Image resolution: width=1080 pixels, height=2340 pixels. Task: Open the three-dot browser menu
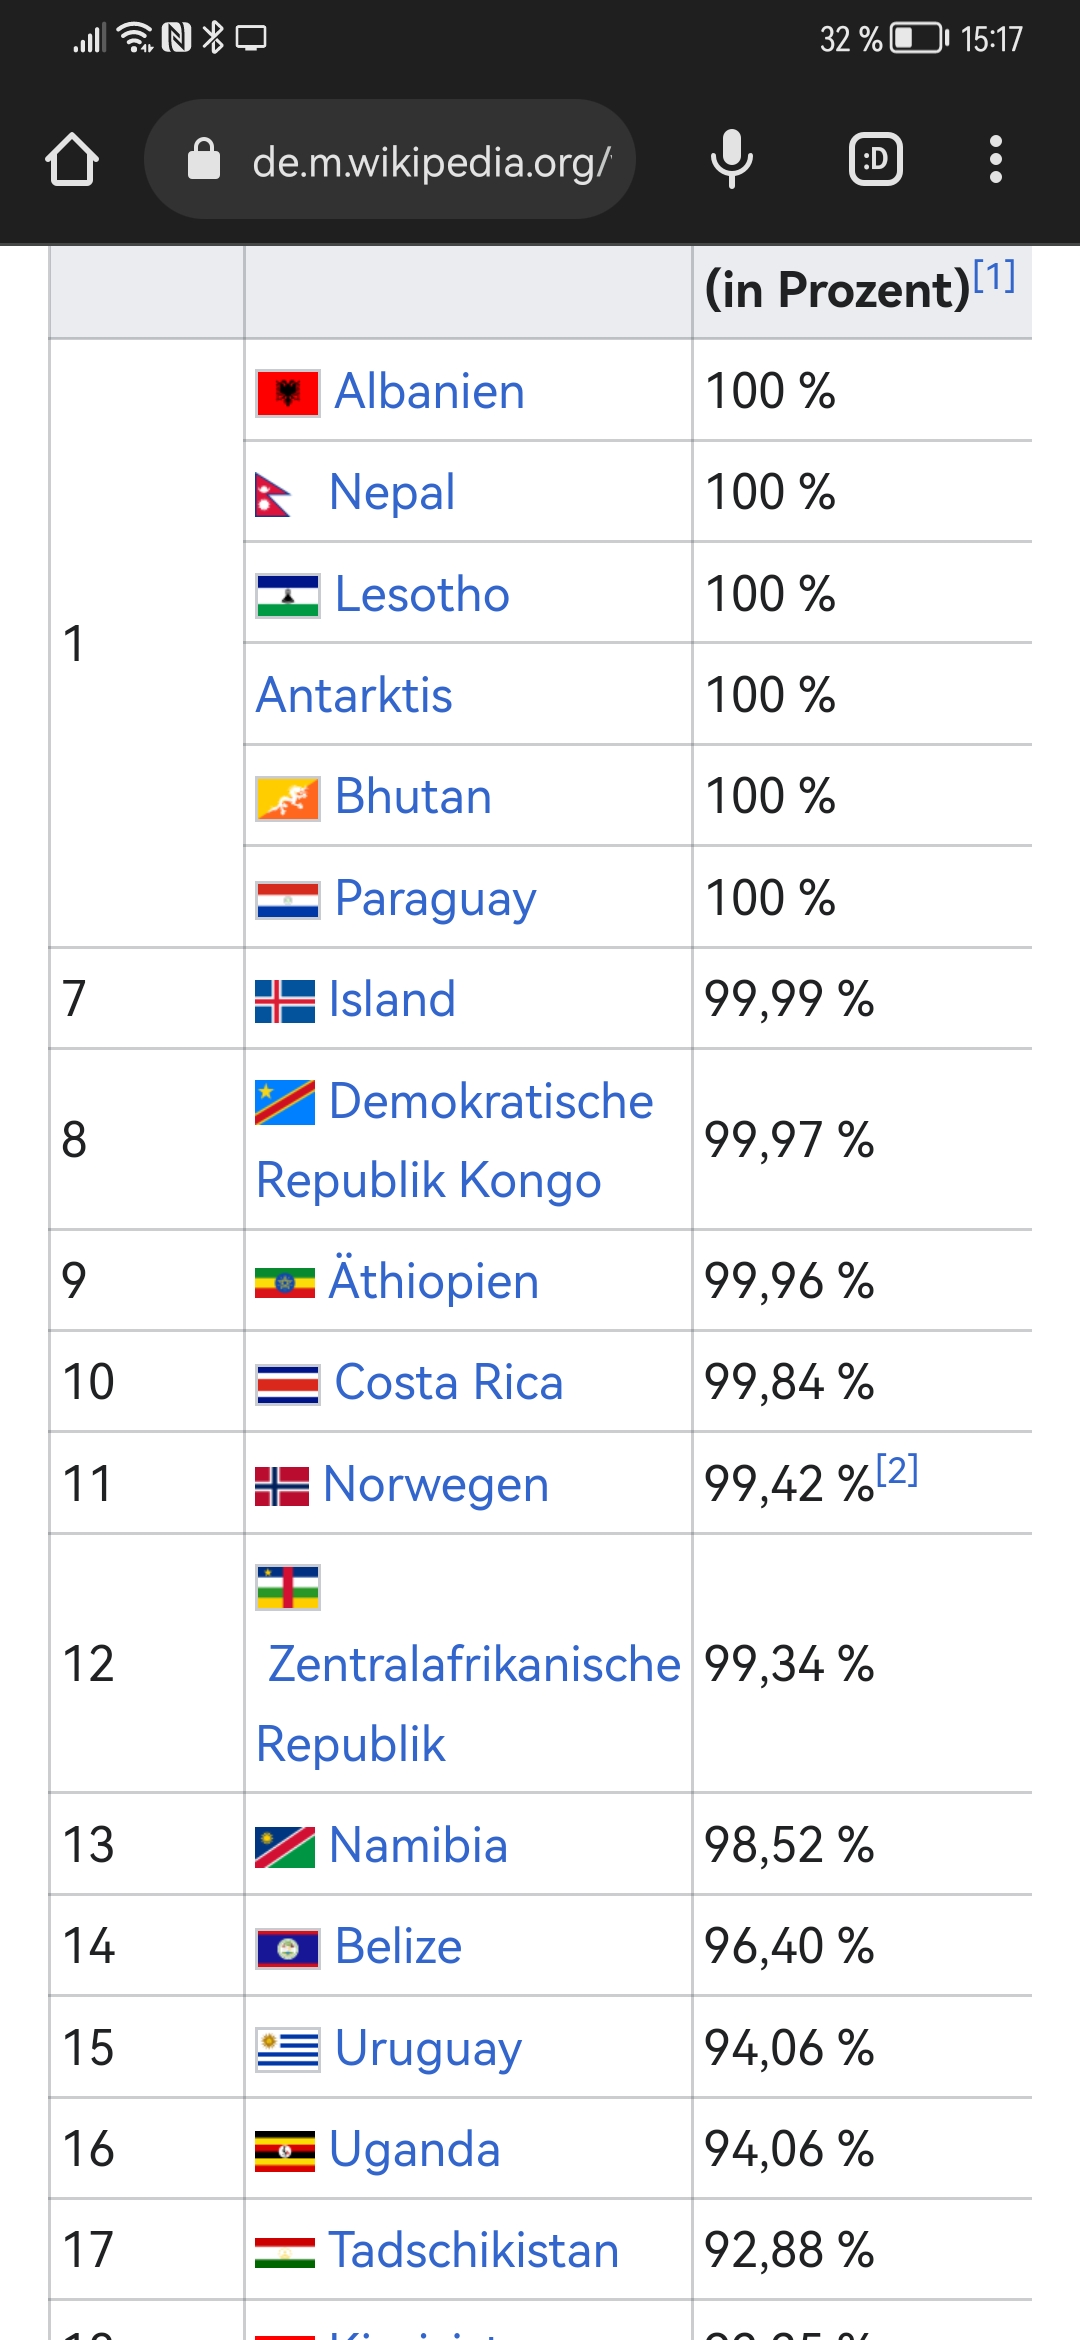tap(995, 159)
